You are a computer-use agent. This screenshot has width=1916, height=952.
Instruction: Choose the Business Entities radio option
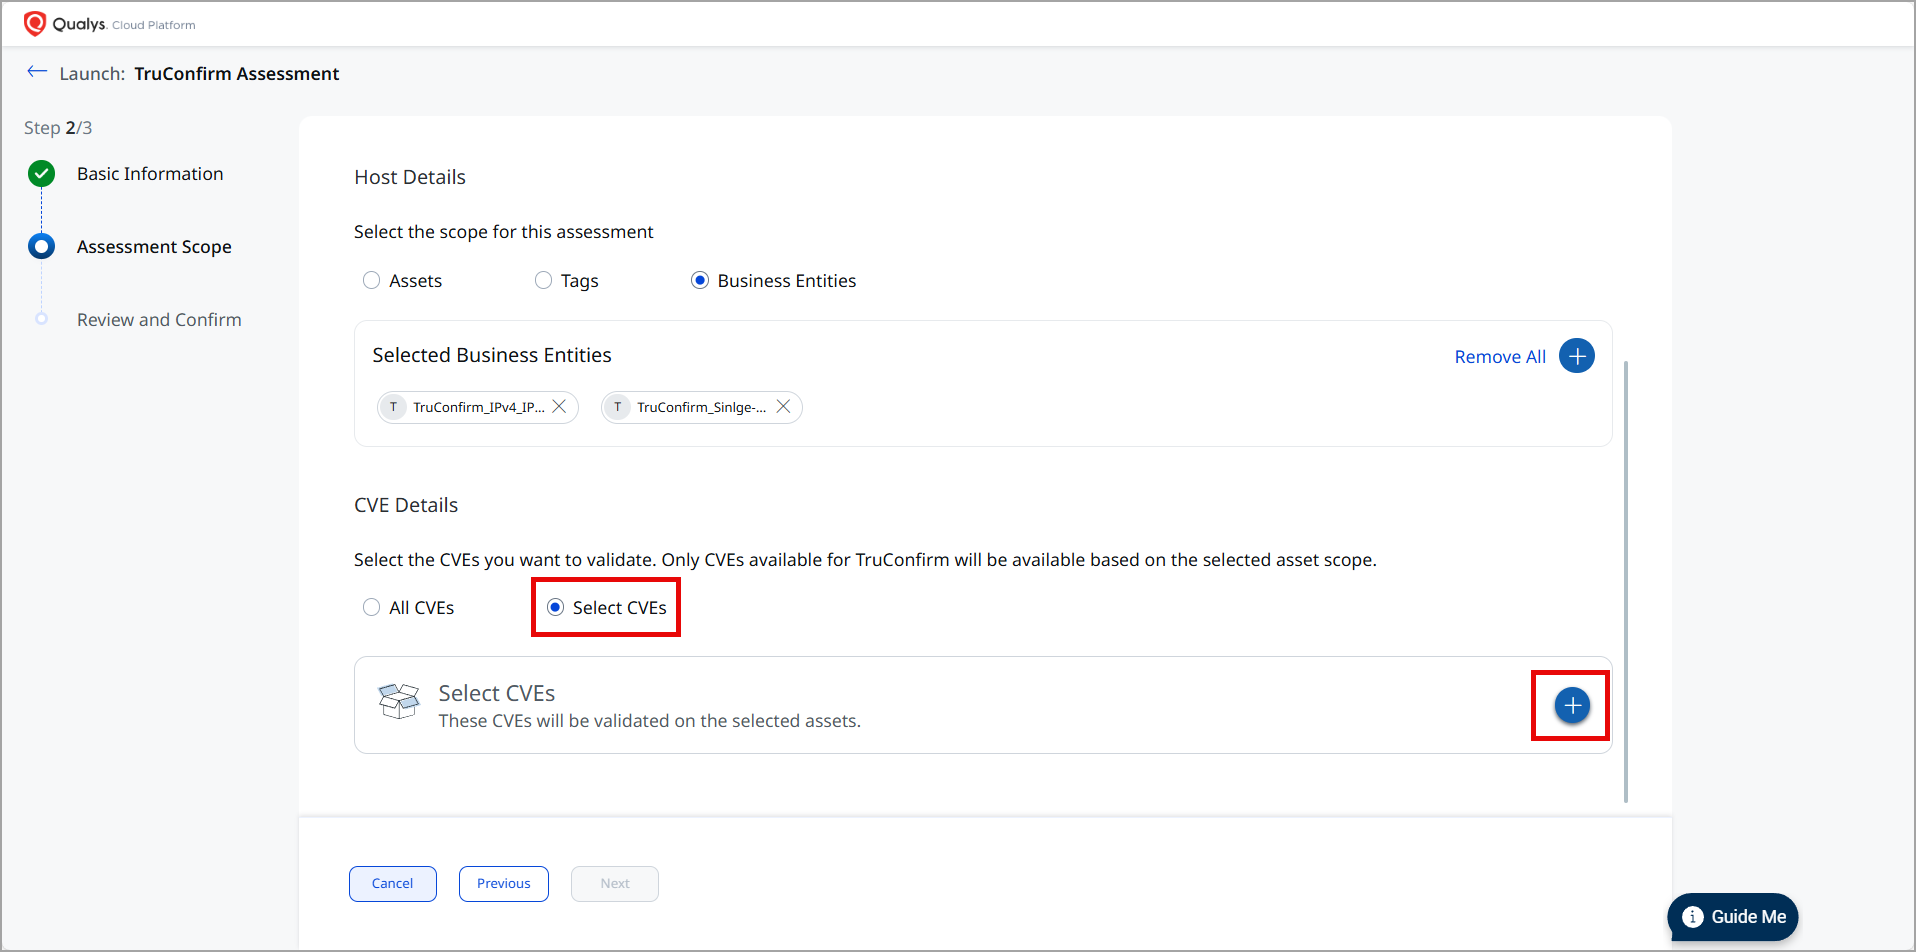pyautogui.click(x=700, y=281)
